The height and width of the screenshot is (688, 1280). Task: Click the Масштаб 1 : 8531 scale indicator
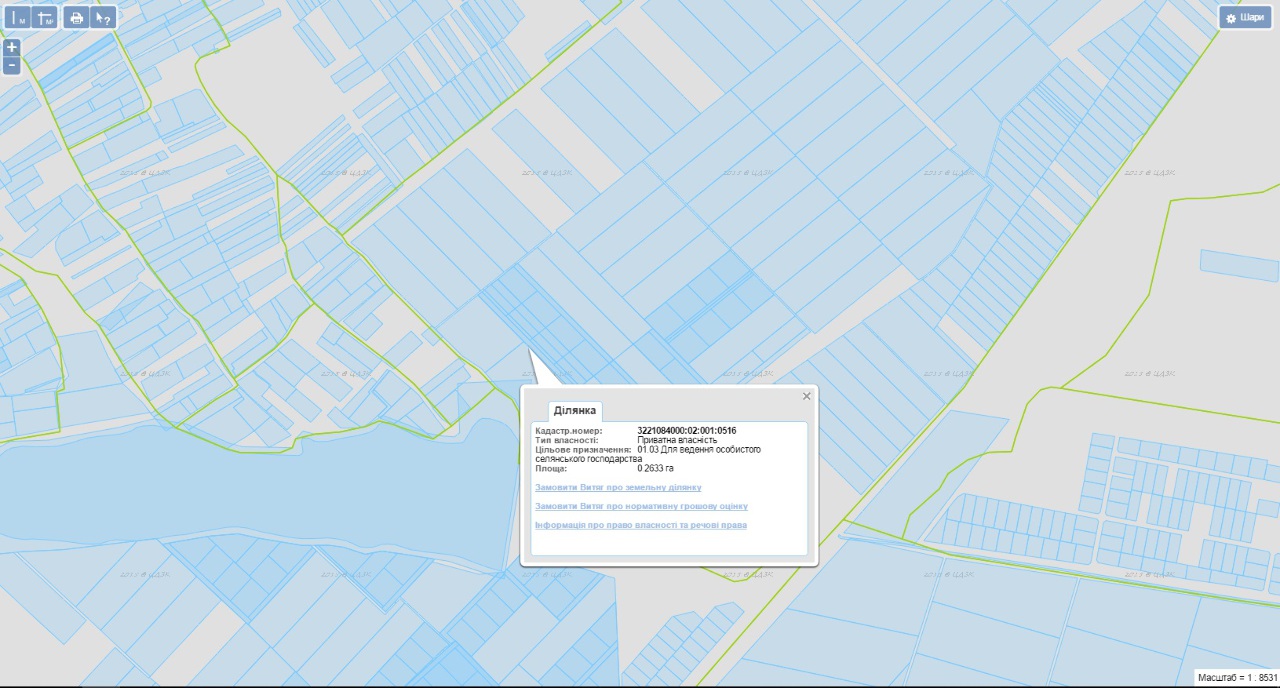(x=1237, y=678)
